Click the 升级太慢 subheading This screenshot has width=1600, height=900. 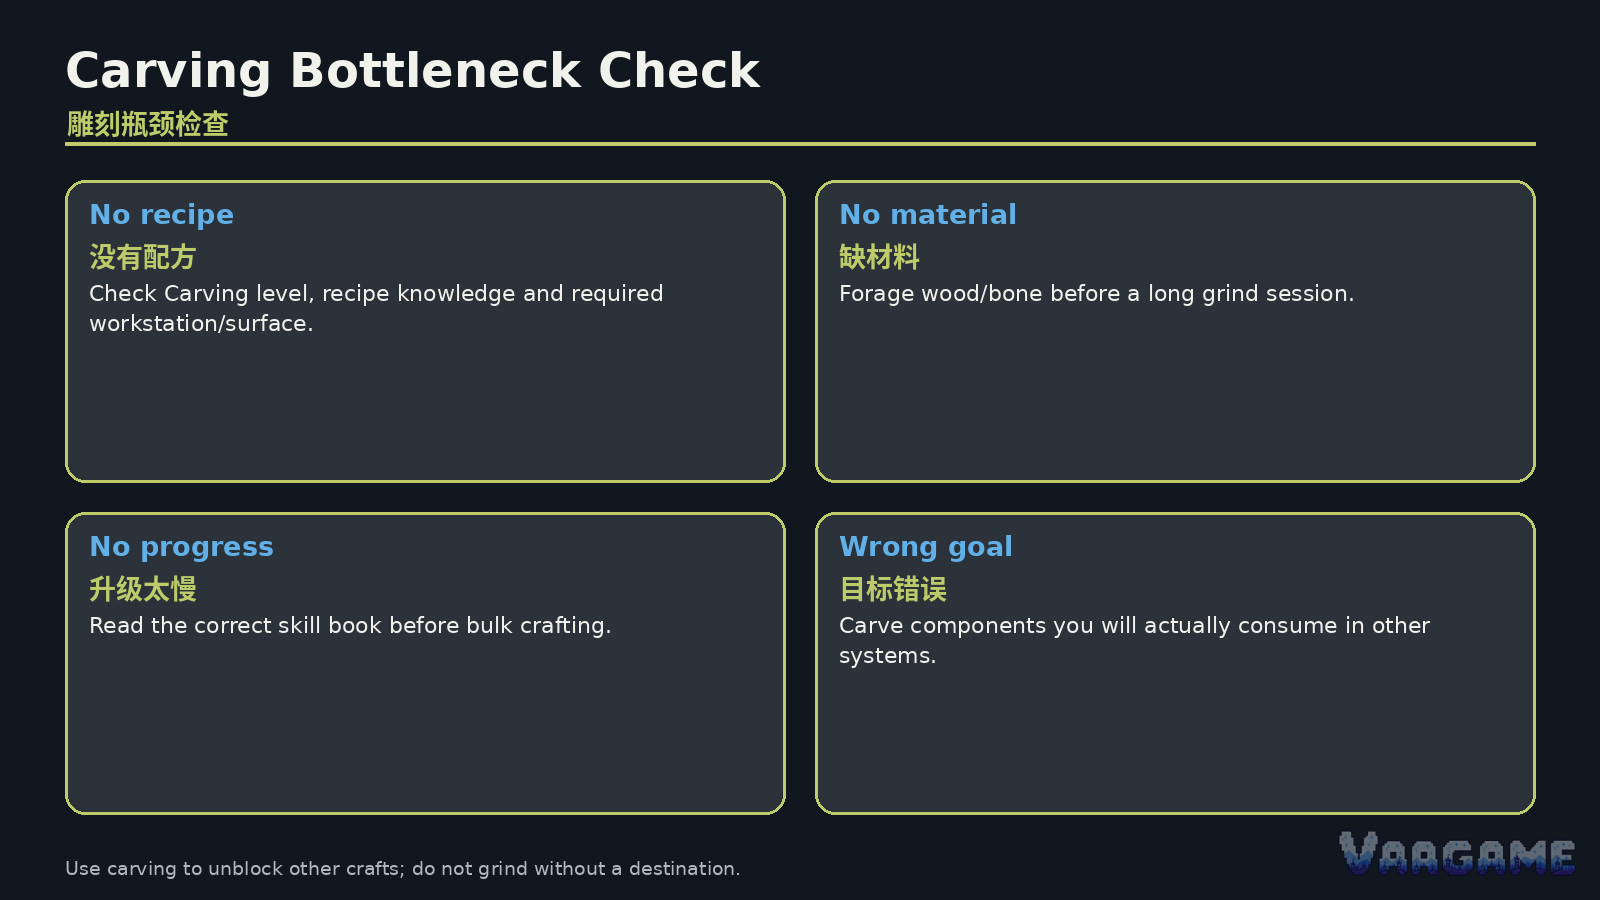(x=143, y=589)
